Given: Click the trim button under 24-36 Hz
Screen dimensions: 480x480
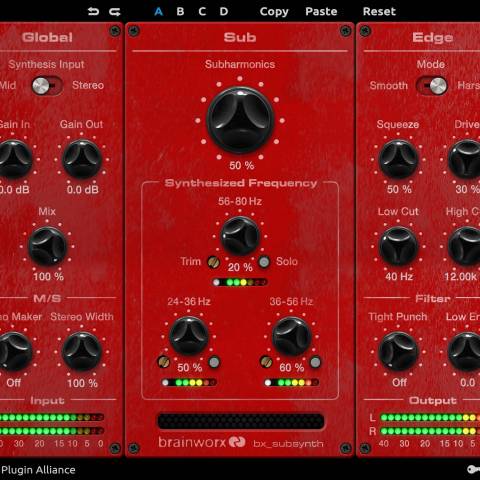Looking at the screenshot, I should click(x=163, y=362).
